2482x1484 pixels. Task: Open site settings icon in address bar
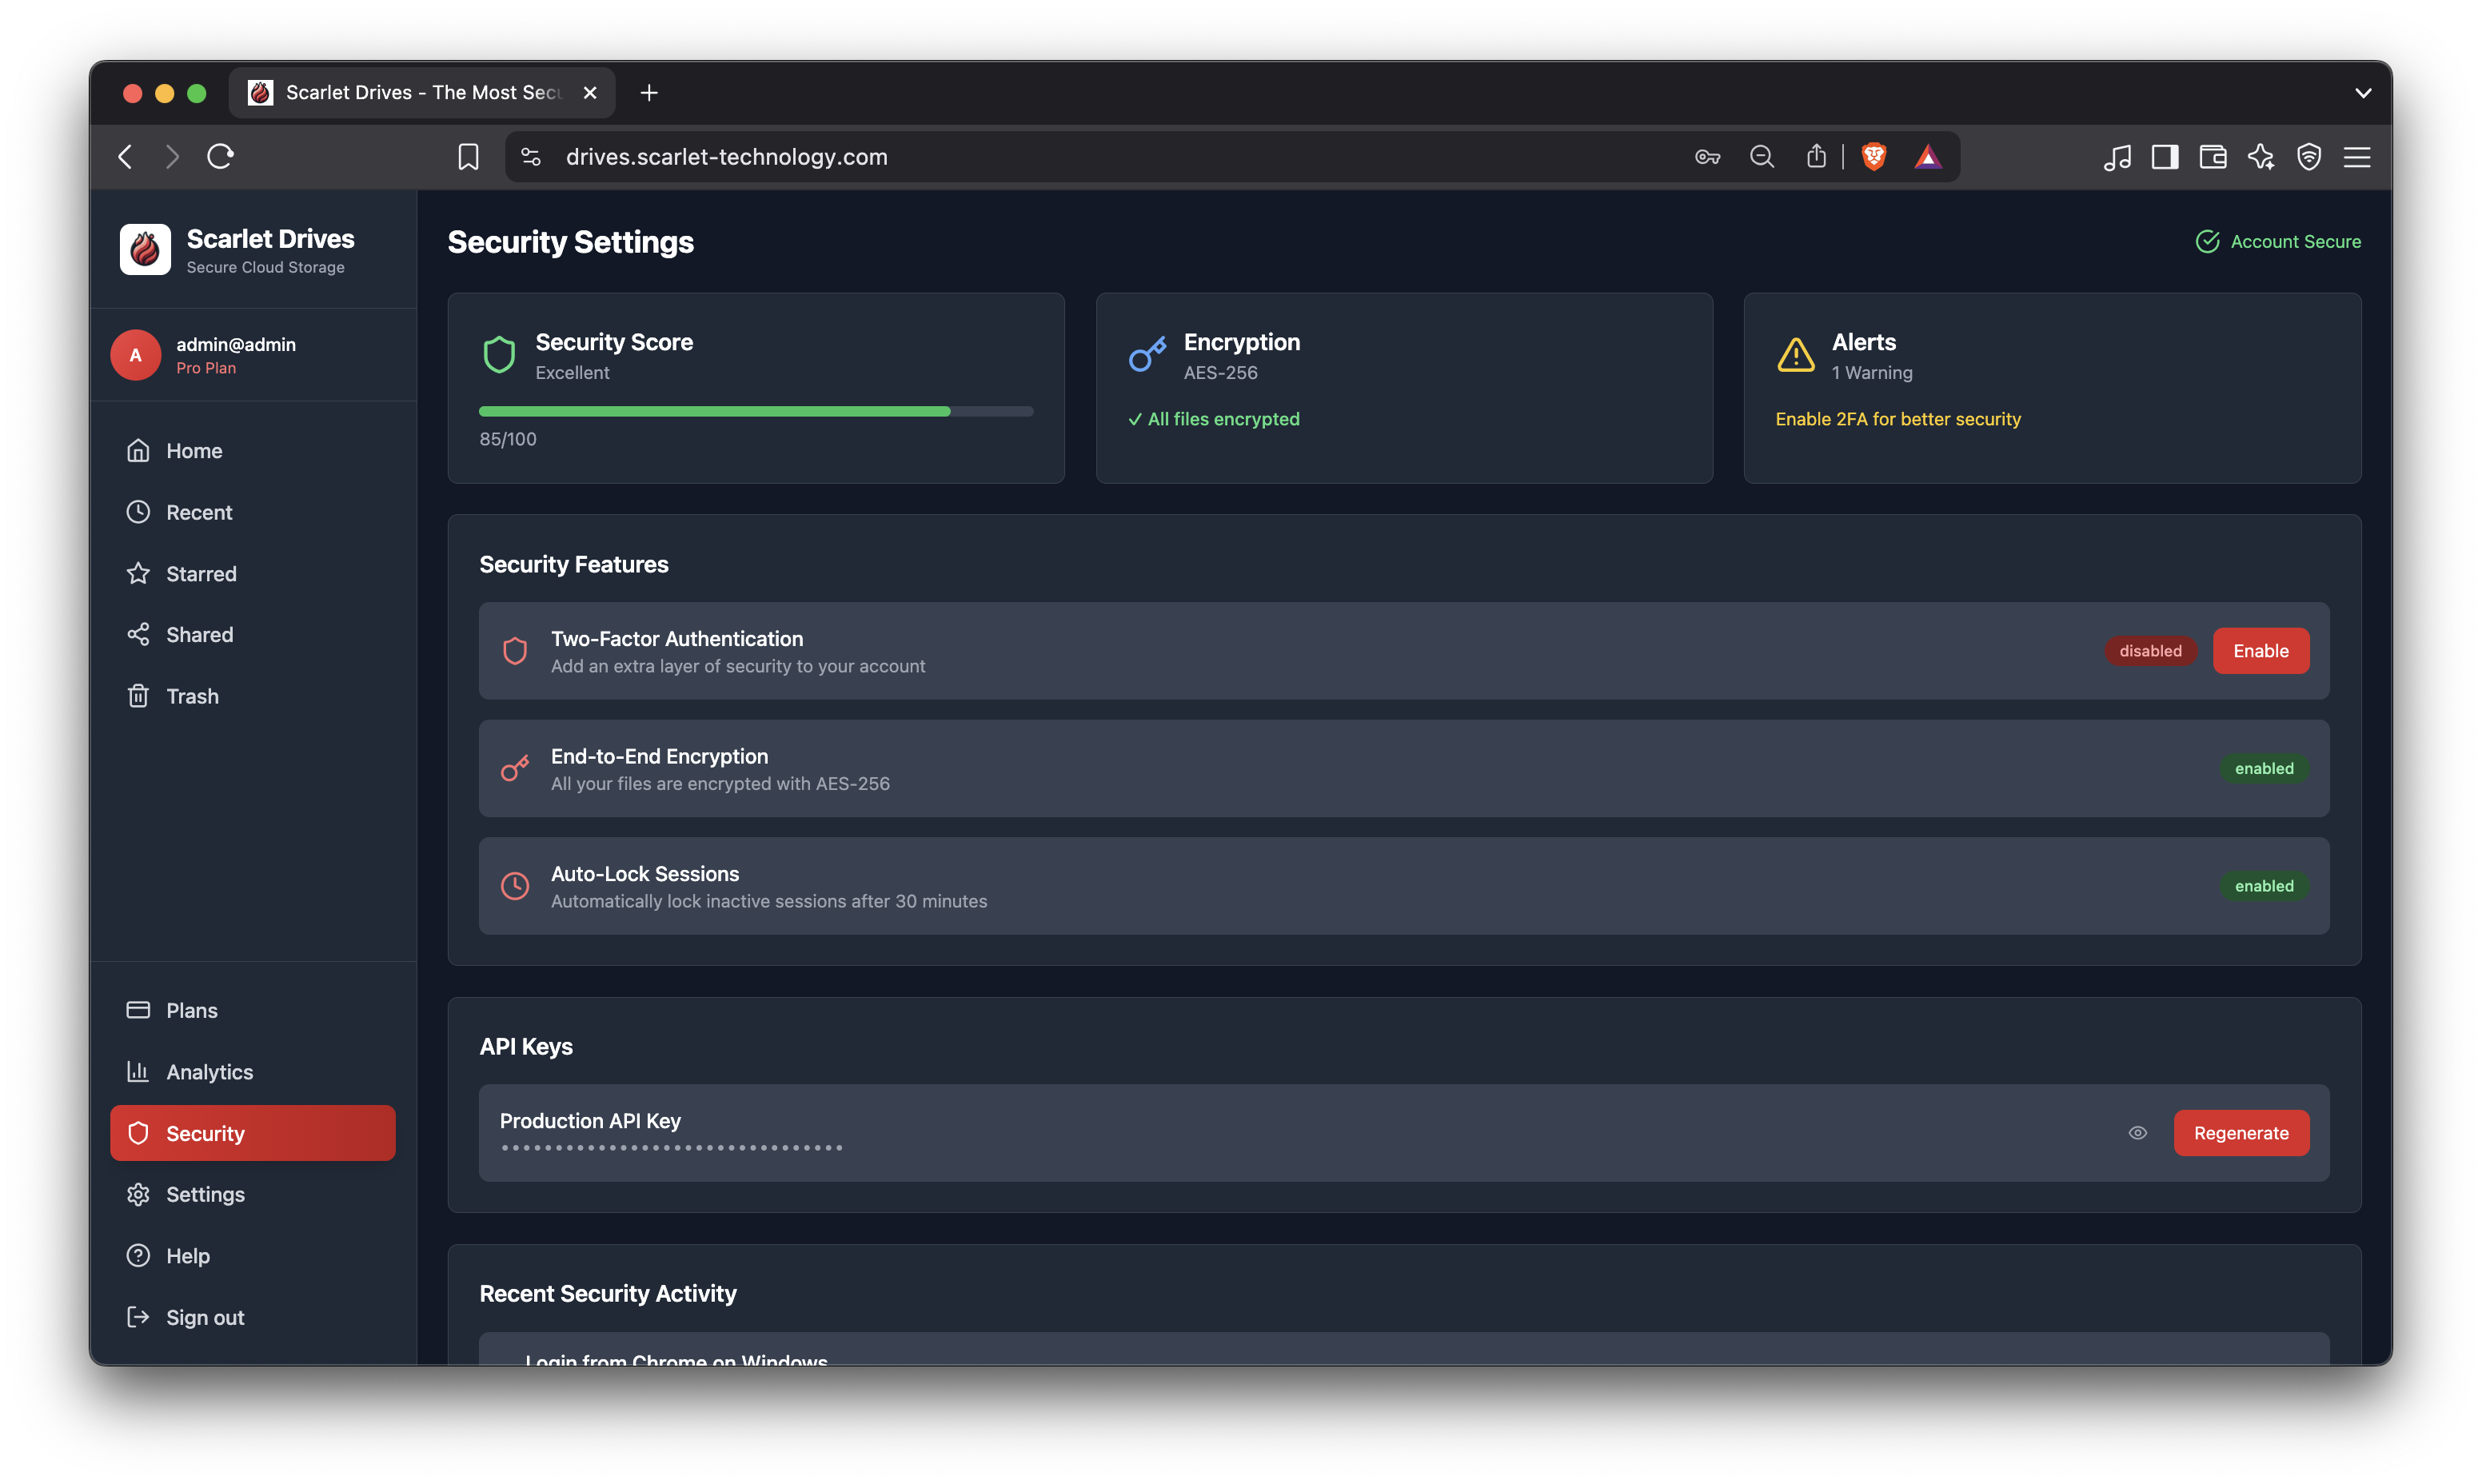click(x=531, y=157)
